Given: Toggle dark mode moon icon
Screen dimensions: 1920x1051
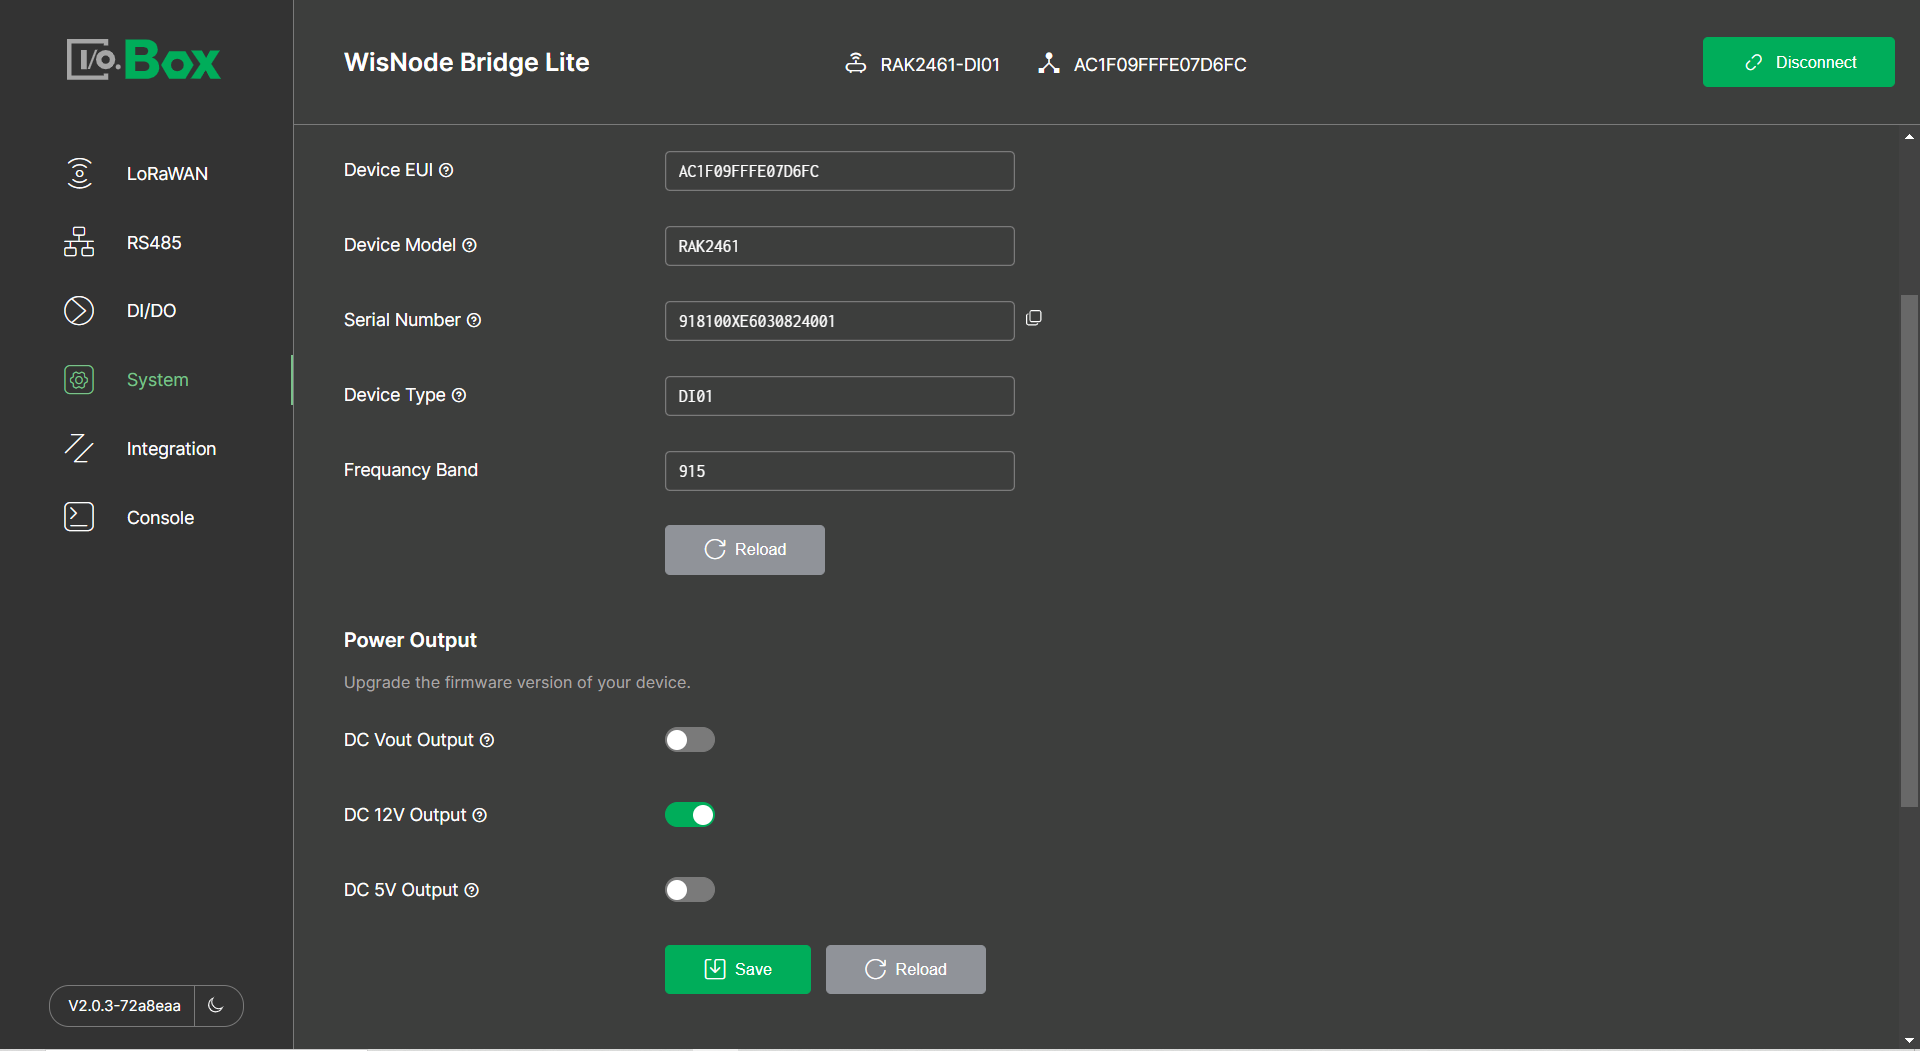Looking at the screenshot, I should 216,1005.
